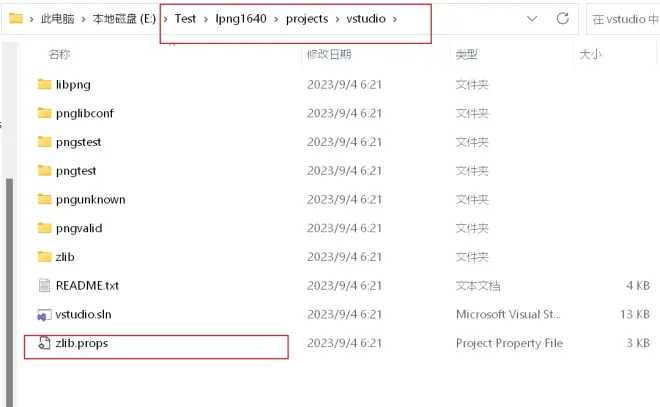Click the left navigation pane scrollbar
The height and width of the screenshot is (407, 660).
click(9, 292)
